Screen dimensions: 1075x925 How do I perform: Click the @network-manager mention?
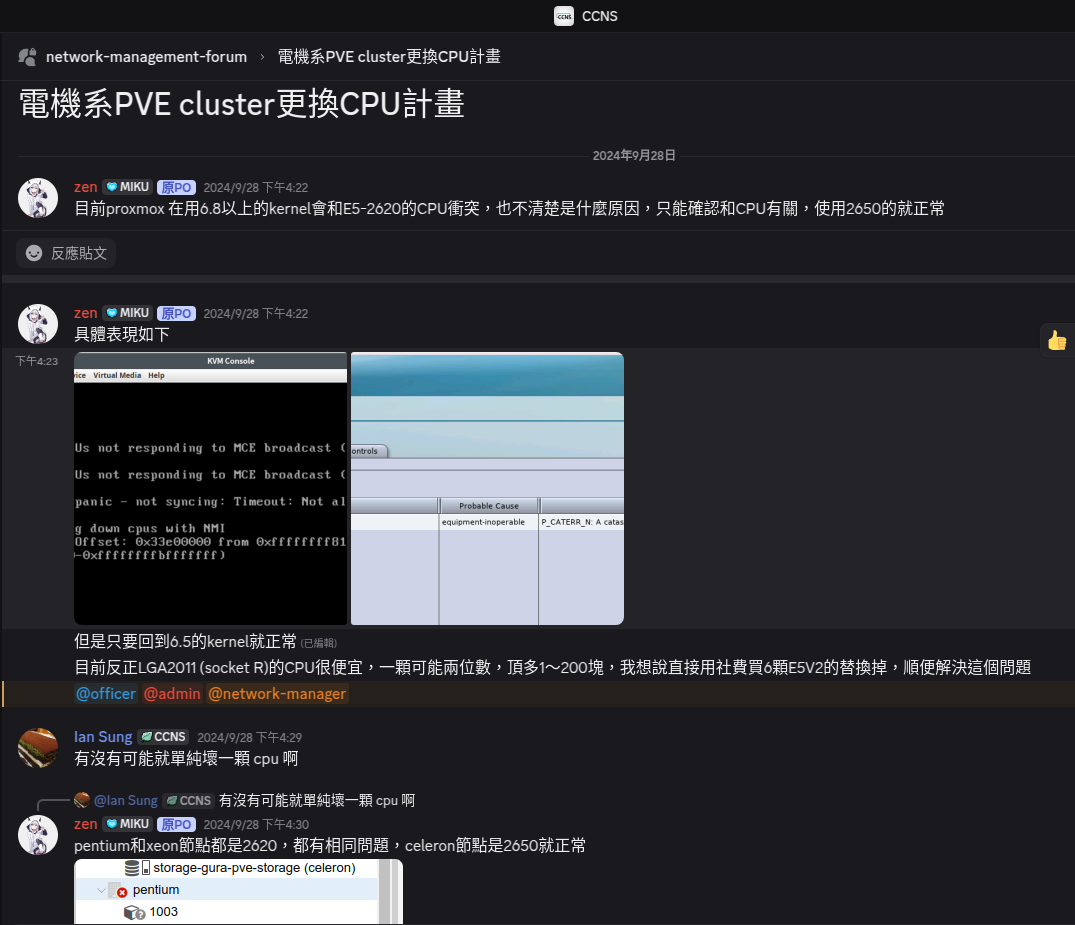click(277, 694)
